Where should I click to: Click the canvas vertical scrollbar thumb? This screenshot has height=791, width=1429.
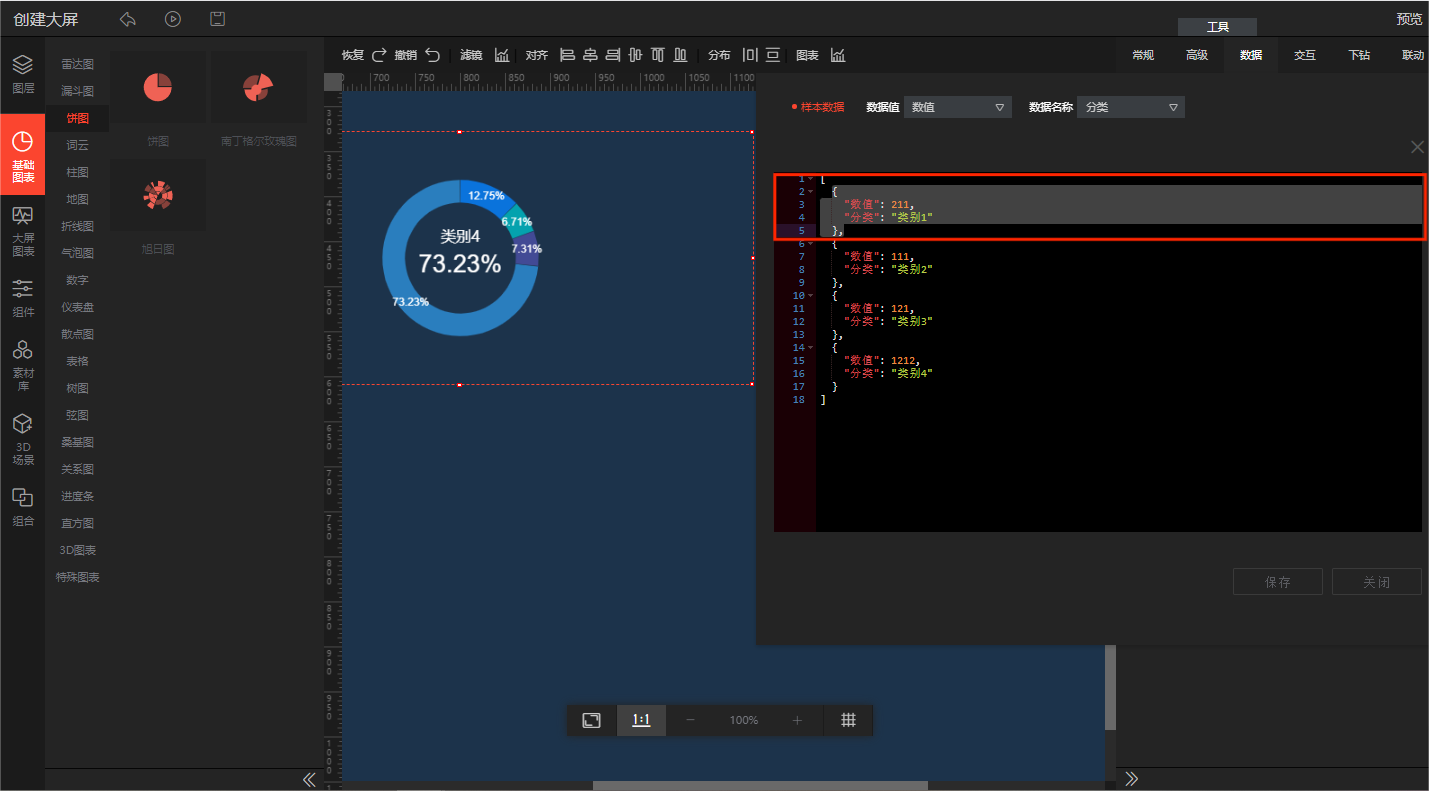point(1110,687)
